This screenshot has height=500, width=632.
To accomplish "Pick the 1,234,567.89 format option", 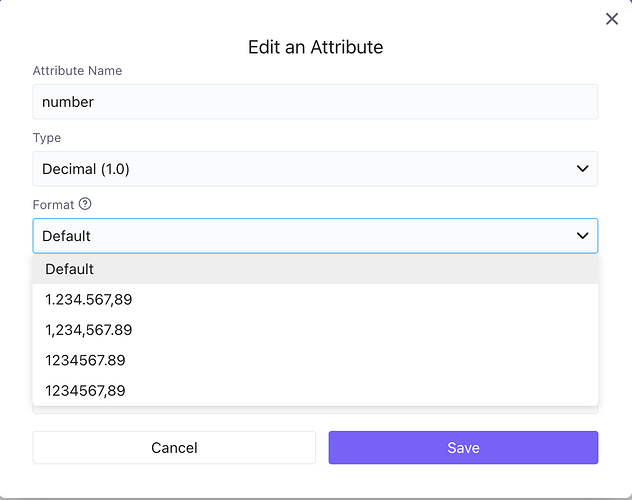I will [x=88, y=330].
